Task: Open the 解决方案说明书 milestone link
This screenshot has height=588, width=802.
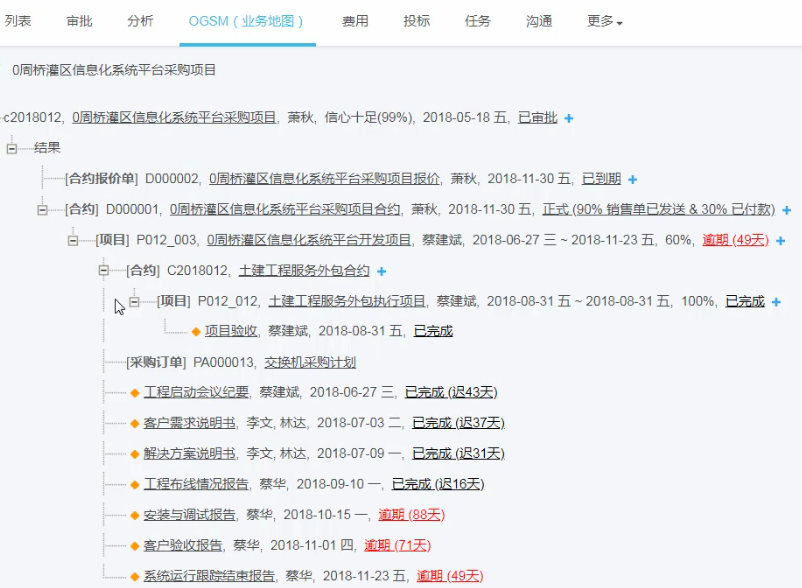Action: click(190, 454)
